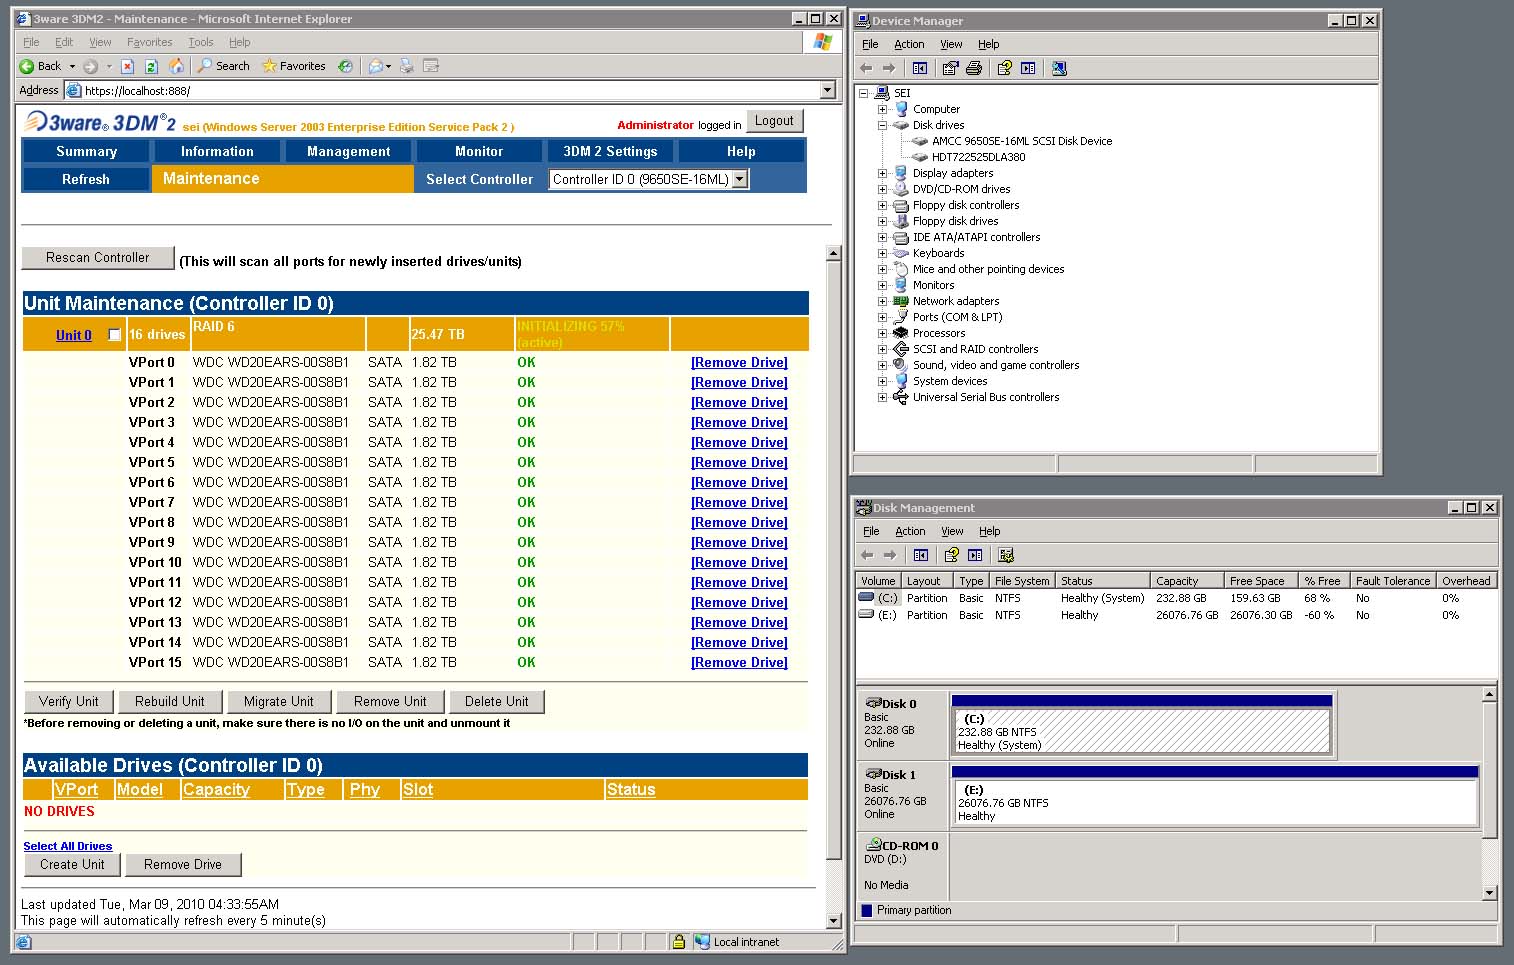Tick the Unit 0 checkbox
The width and height of the screenshot is (1514, 965).
pyautogui.click(x=114, y=335)
